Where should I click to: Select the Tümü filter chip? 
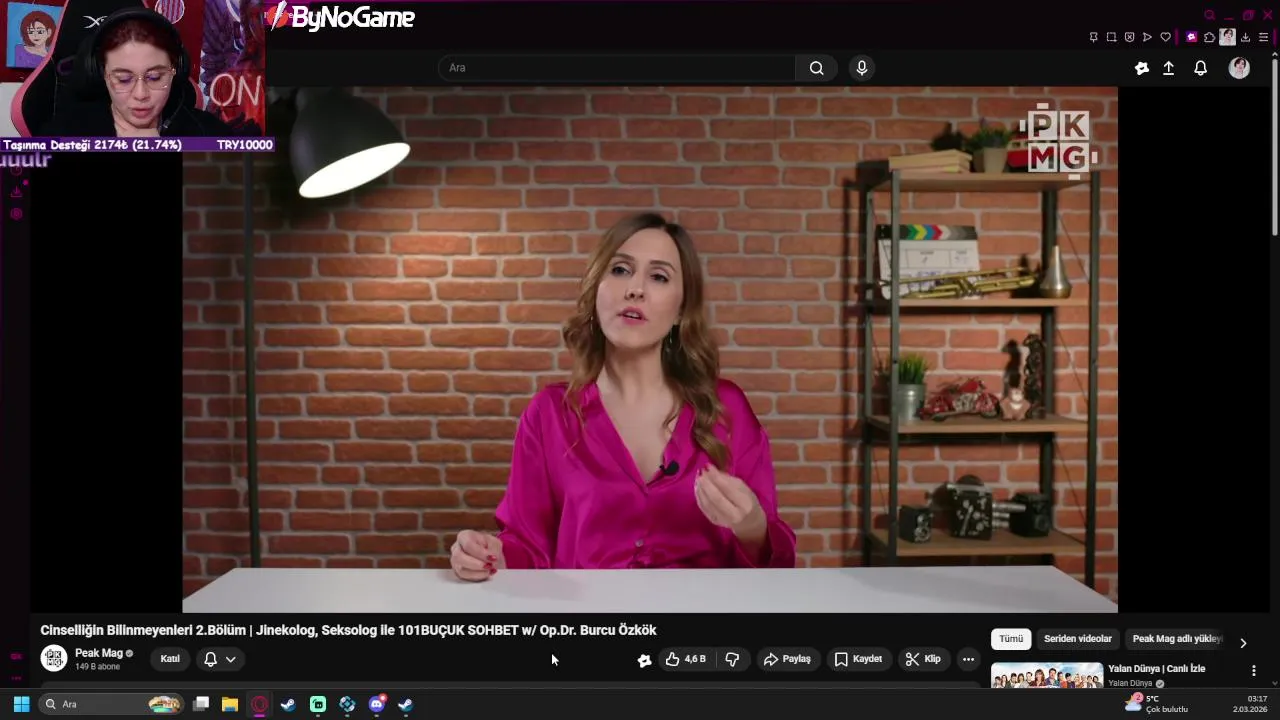click(1011, 639)
